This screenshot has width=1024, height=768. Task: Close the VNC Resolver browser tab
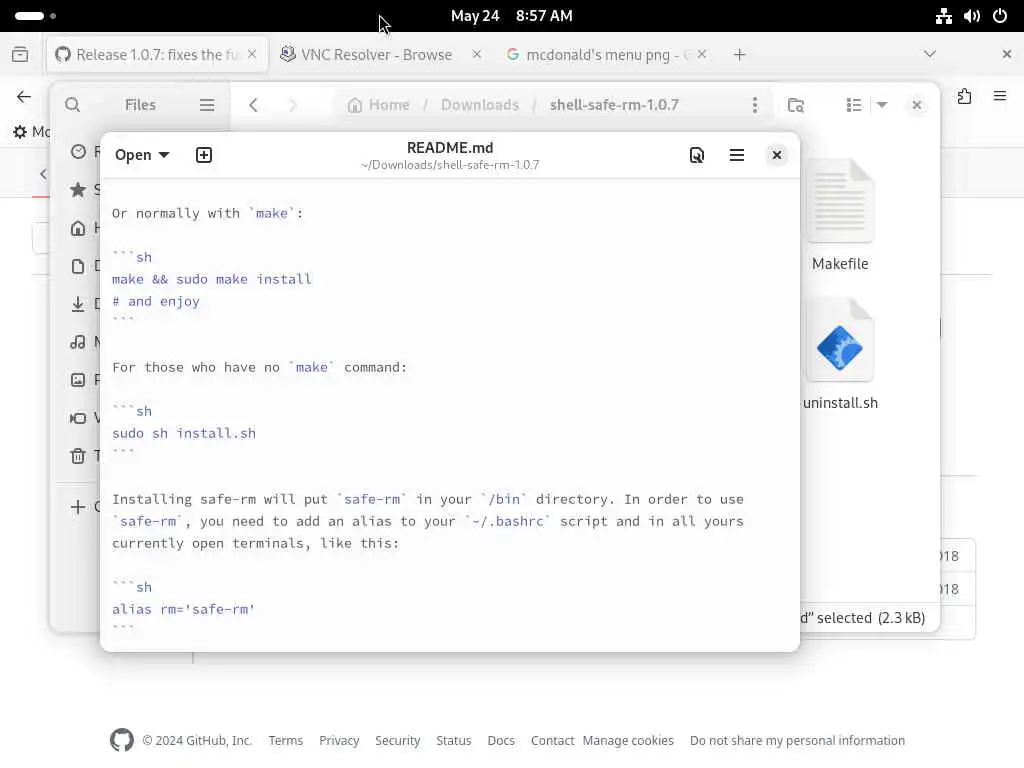click(x=477, y=54)
